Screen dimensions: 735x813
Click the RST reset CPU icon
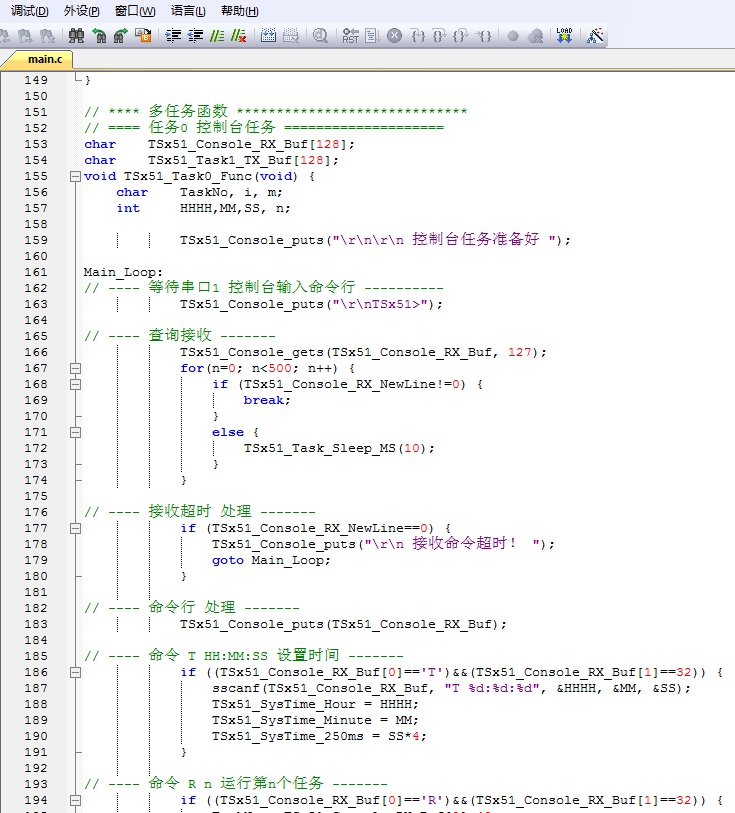pyautogui.click(x=350, y=36)
